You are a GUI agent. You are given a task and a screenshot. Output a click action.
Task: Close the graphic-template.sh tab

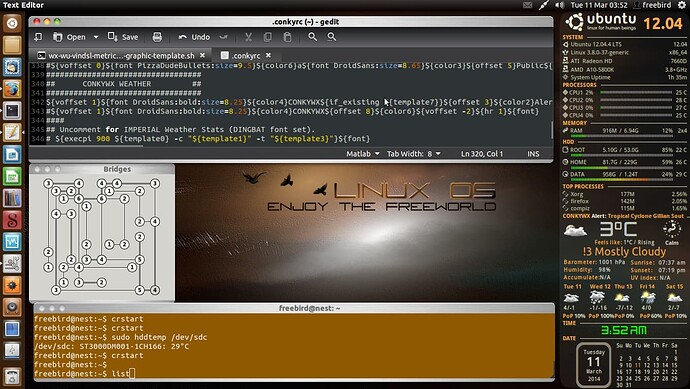tap(202, 55)
